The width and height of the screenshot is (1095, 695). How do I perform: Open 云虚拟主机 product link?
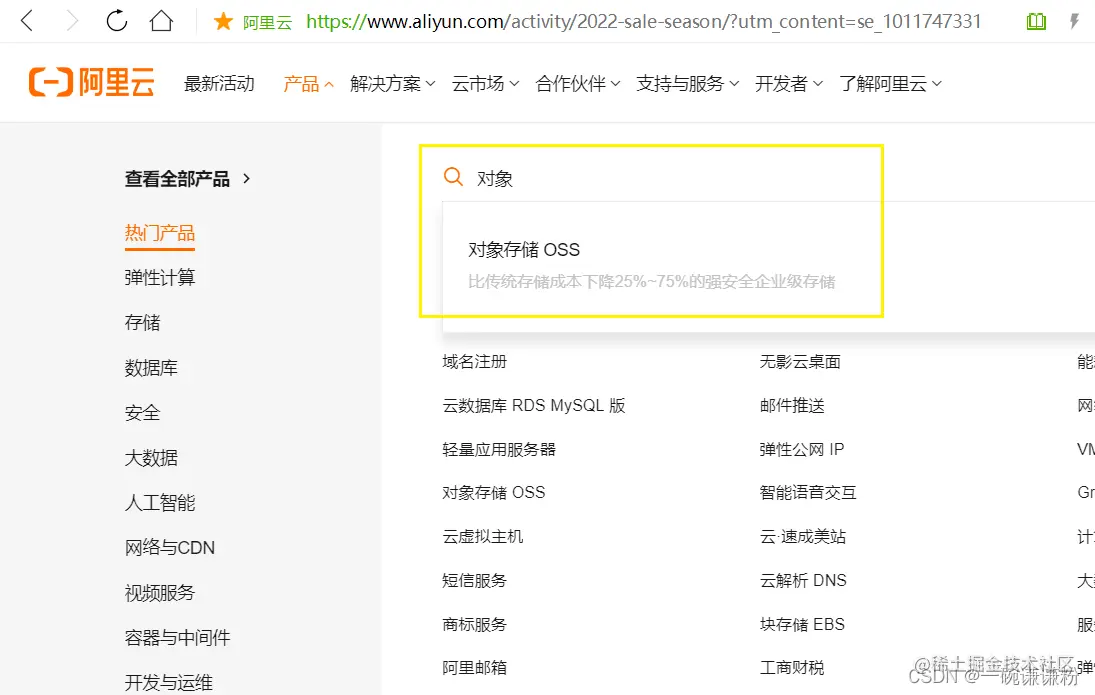pyautogui.click(x=483, y=536)
